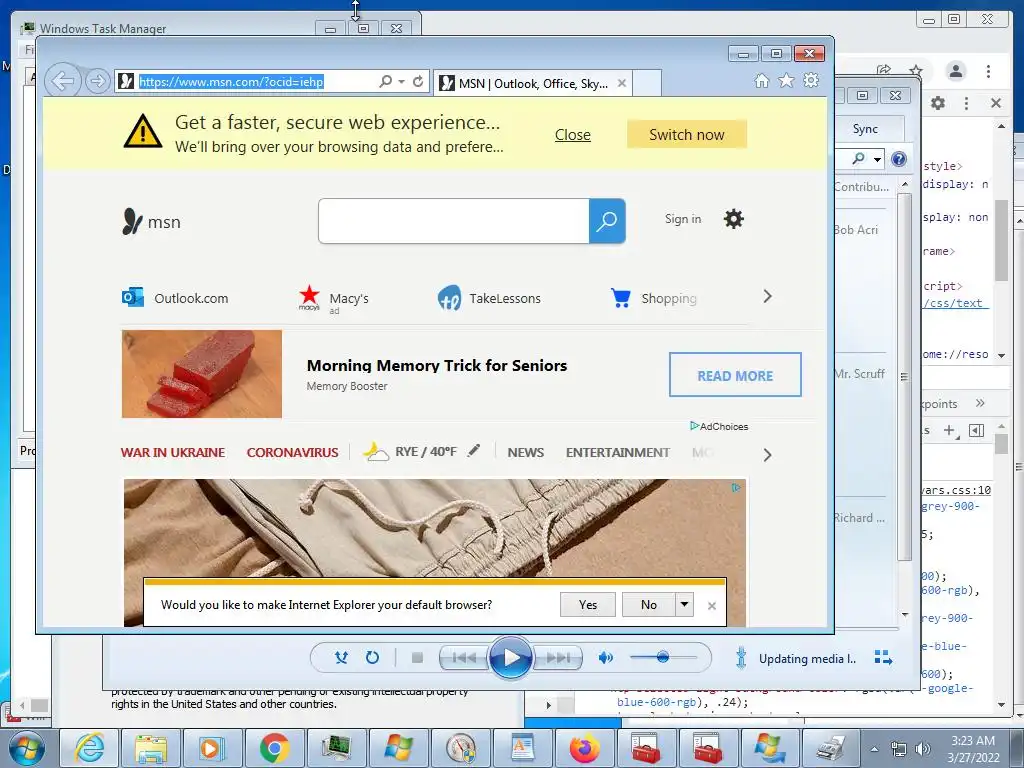The width and height of the screenshot is (1024, 768).
Task: Expand more DevTools tabs double chevron
Action: click(980, 403)
